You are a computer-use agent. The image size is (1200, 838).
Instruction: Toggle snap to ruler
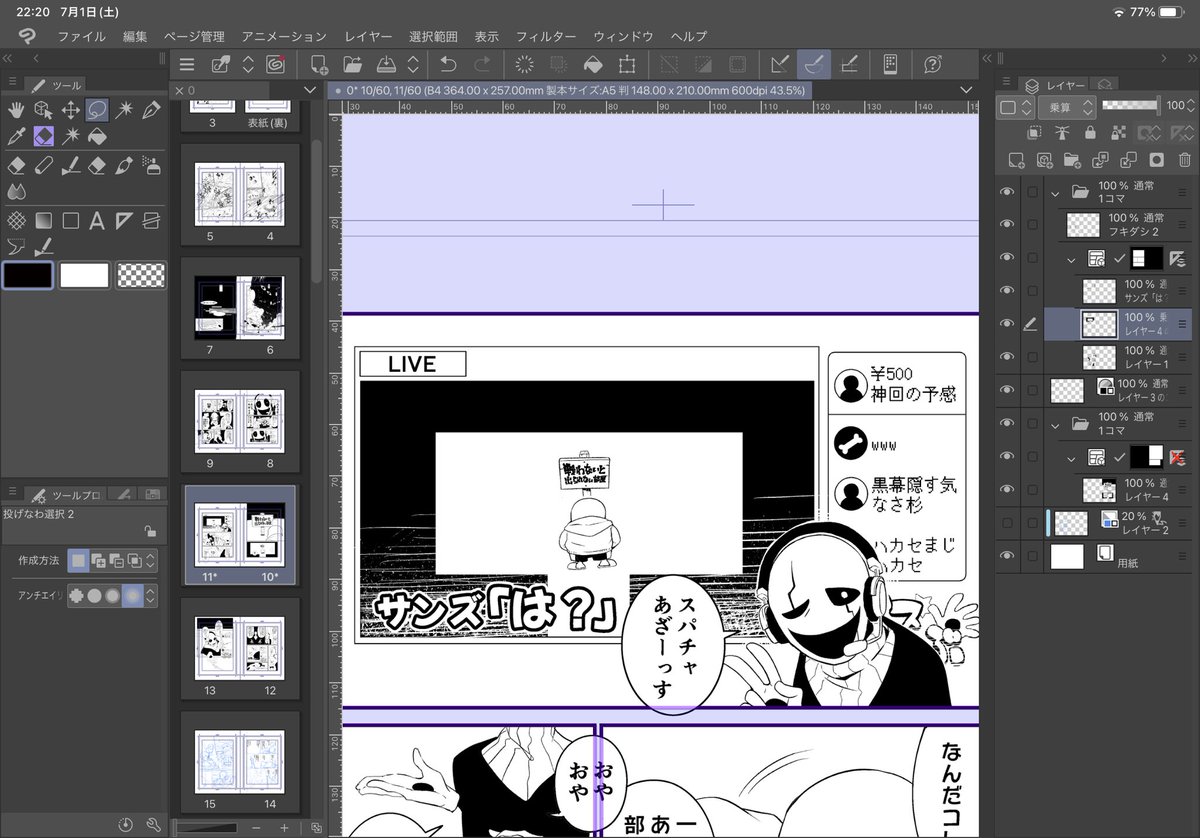coord(780,65)
